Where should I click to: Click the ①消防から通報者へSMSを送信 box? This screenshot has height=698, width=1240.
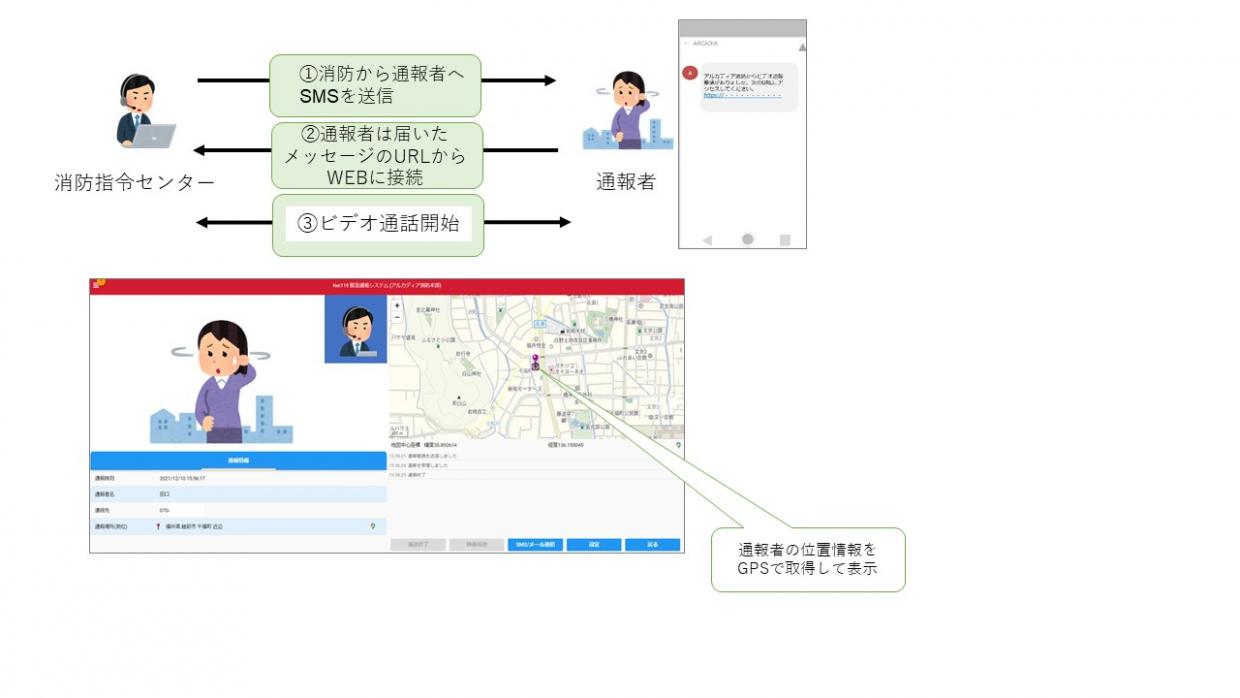click(x=375, y=85)
